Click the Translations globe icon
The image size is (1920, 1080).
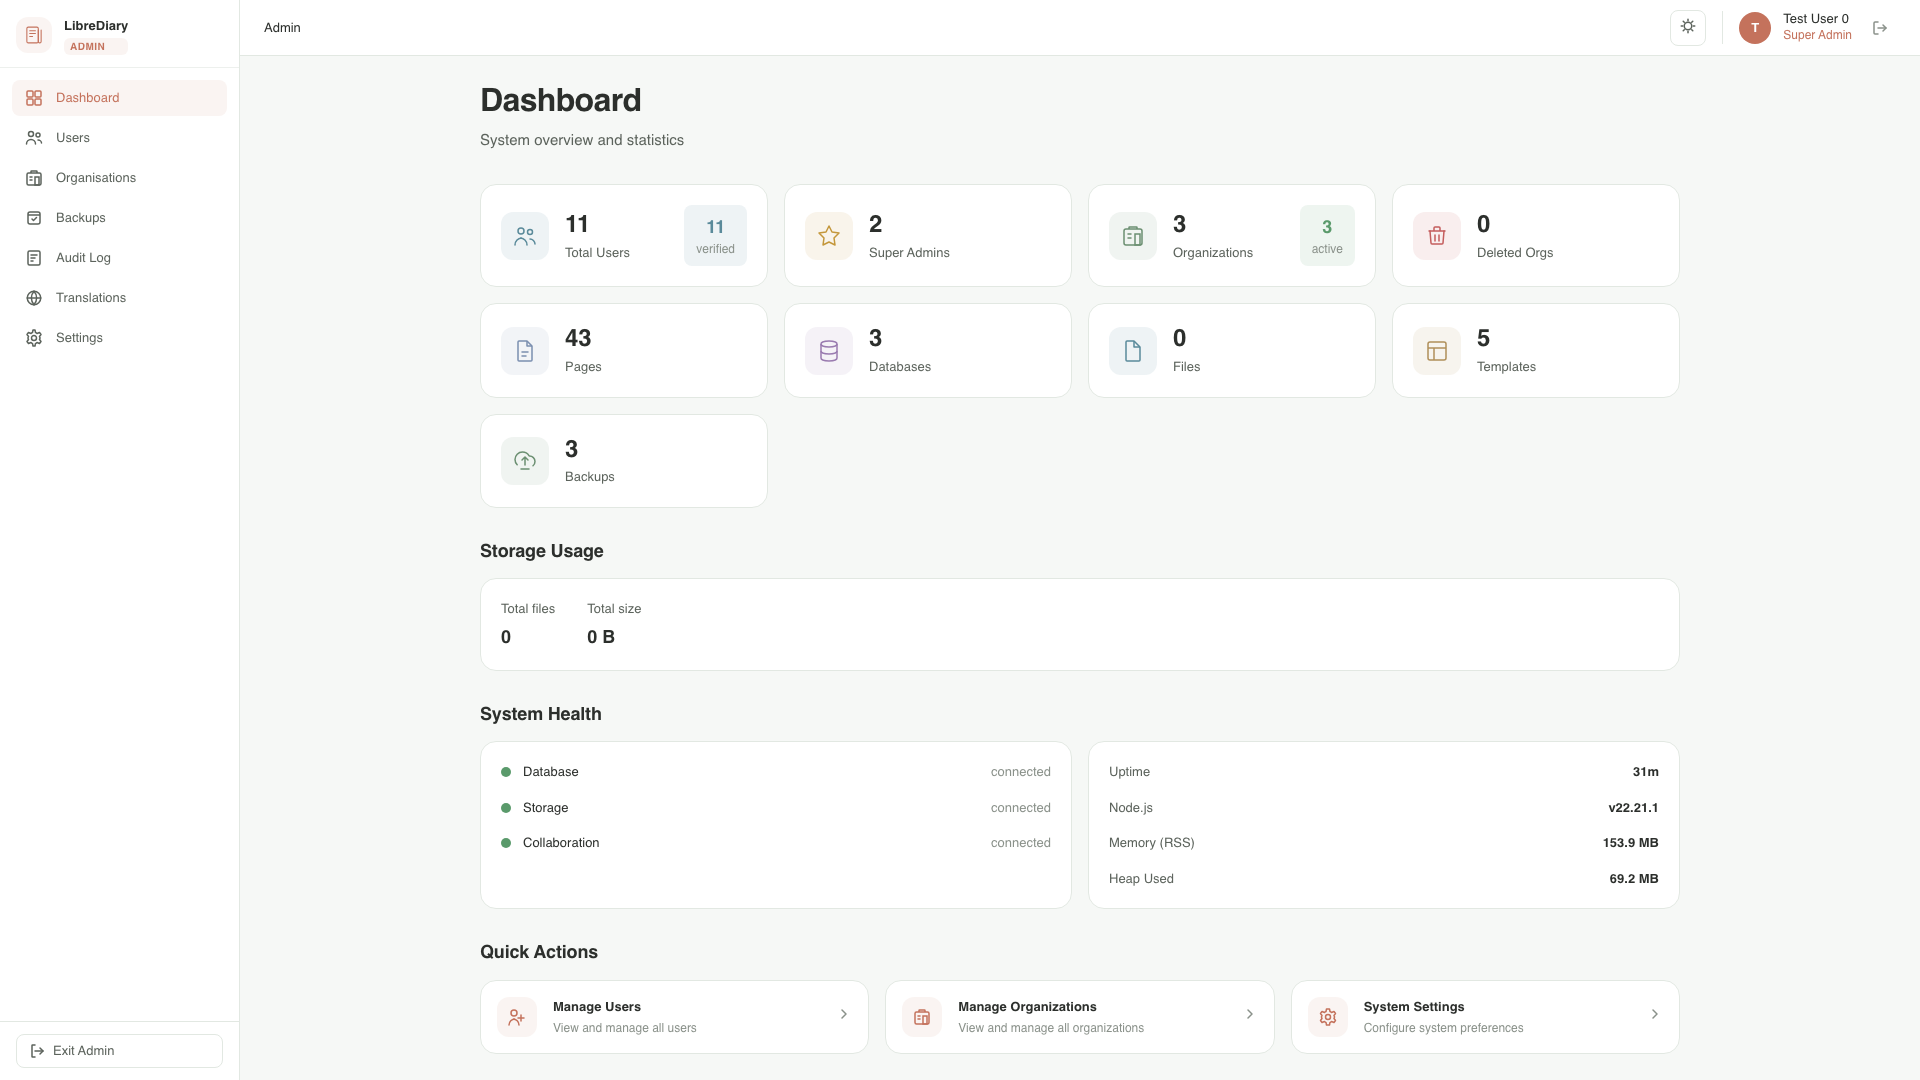pos(35,297)
